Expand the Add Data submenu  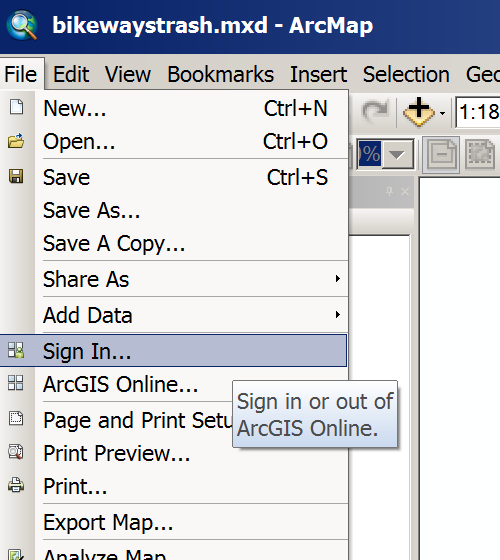coord(338,315)
